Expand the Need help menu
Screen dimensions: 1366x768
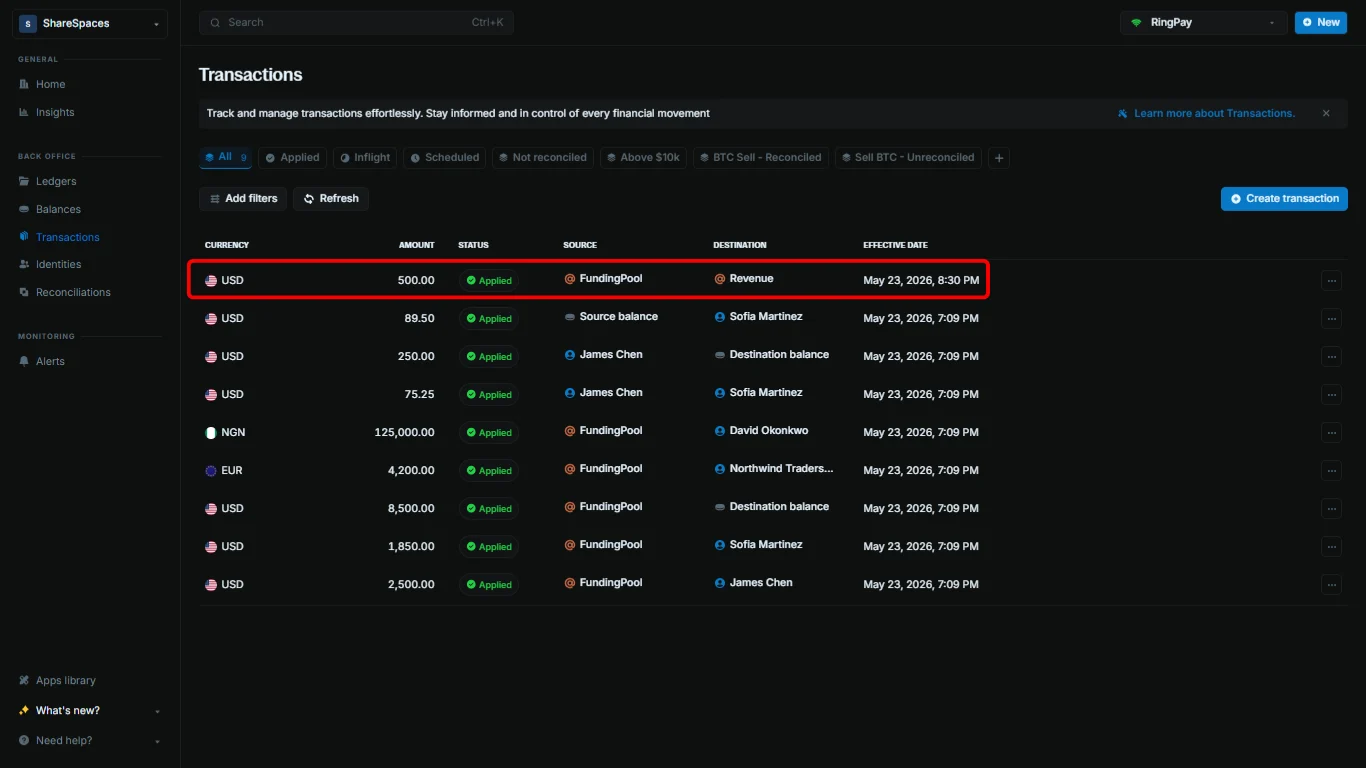pyautogui.click(x=88, y=740)
